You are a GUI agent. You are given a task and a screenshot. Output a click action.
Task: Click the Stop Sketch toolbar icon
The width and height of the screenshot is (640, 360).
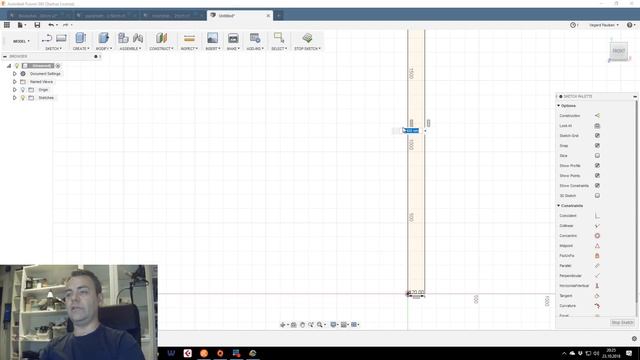point(307,38)
